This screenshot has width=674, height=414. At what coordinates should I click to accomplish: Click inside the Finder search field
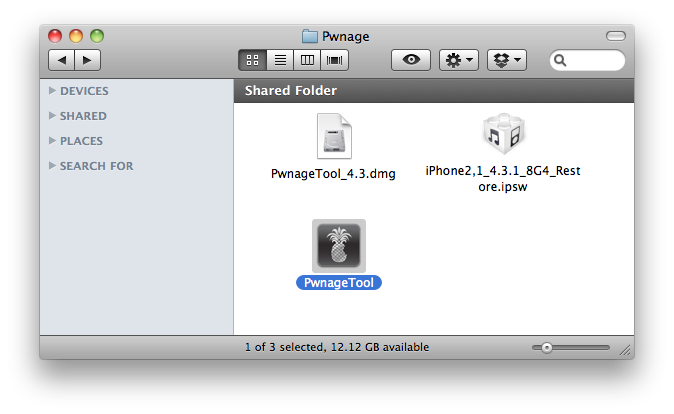[594, 61]
